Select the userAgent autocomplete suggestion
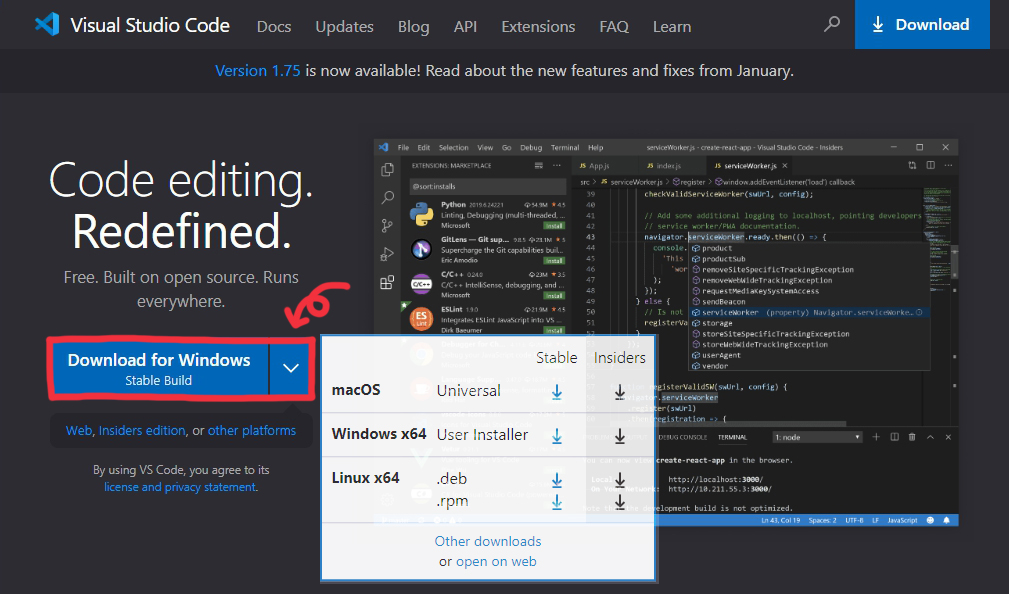 [x=810, y=355]
